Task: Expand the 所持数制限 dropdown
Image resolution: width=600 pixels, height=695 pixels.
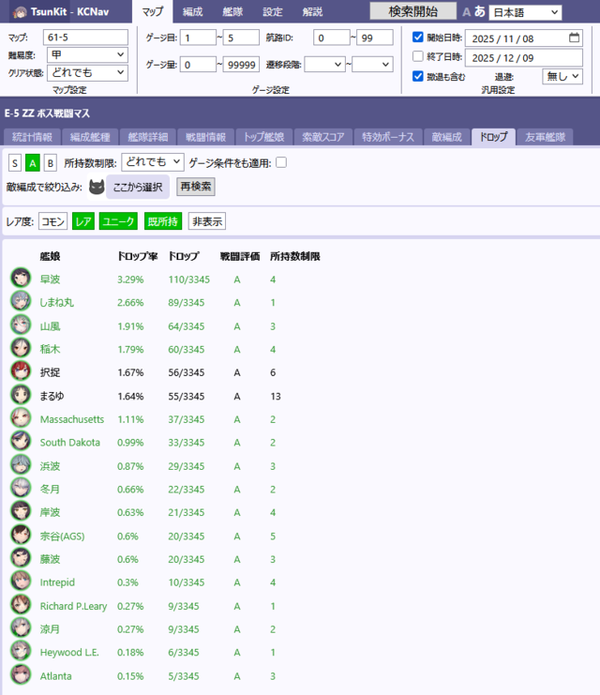Action: point(152,161)
